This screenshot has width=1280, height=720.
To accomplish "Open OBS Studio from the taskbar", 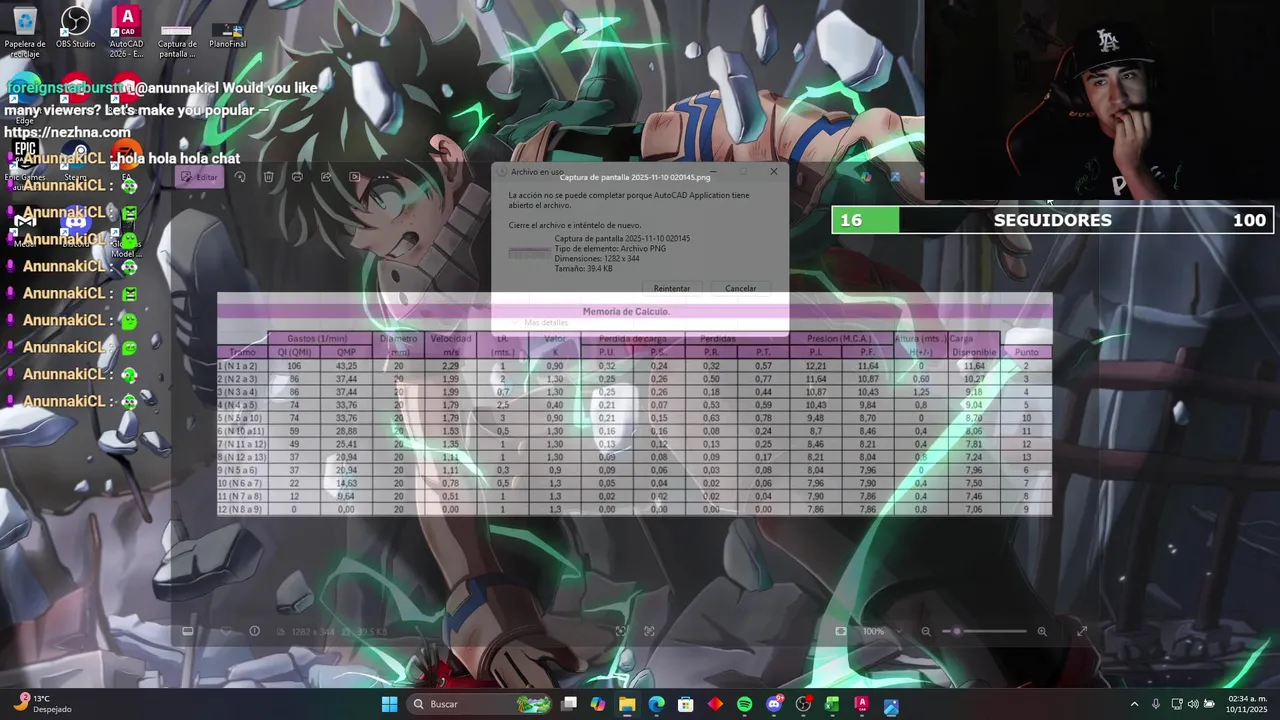I will [x=803, y=704].
